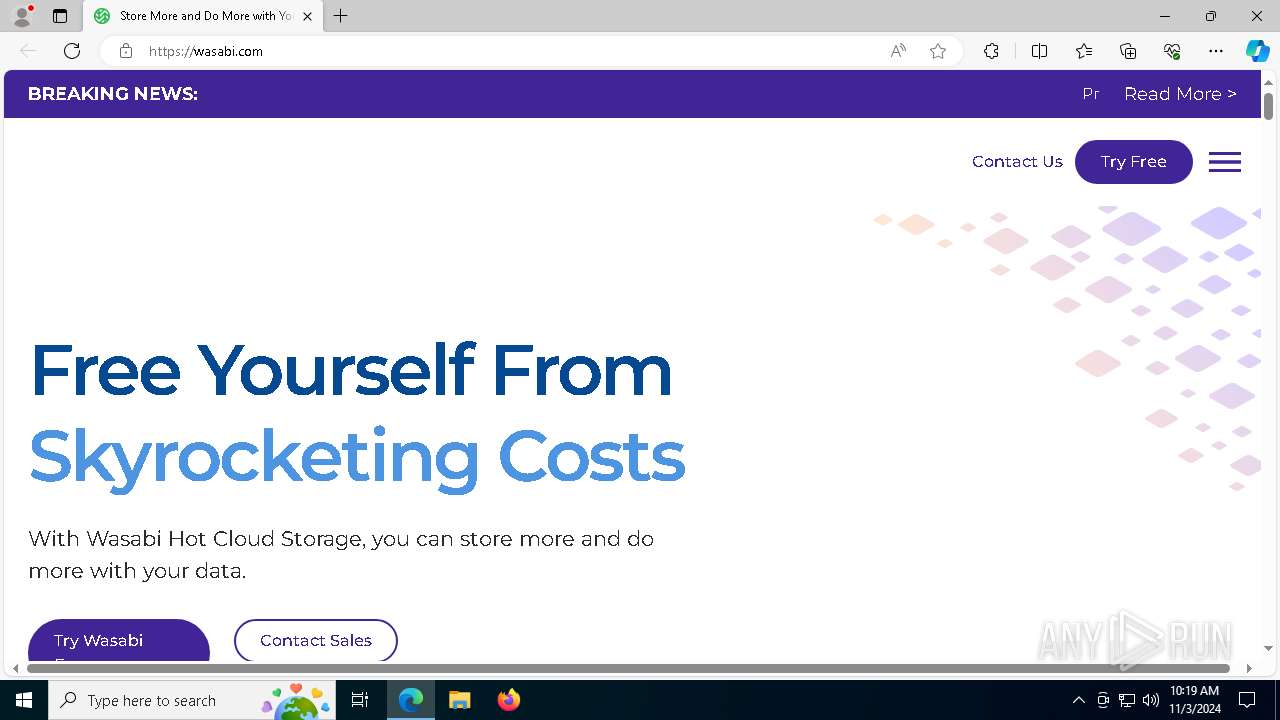Screen dimensions: 1280x720
Task: Click the Try Wasabi button
Action: (119, 641)
